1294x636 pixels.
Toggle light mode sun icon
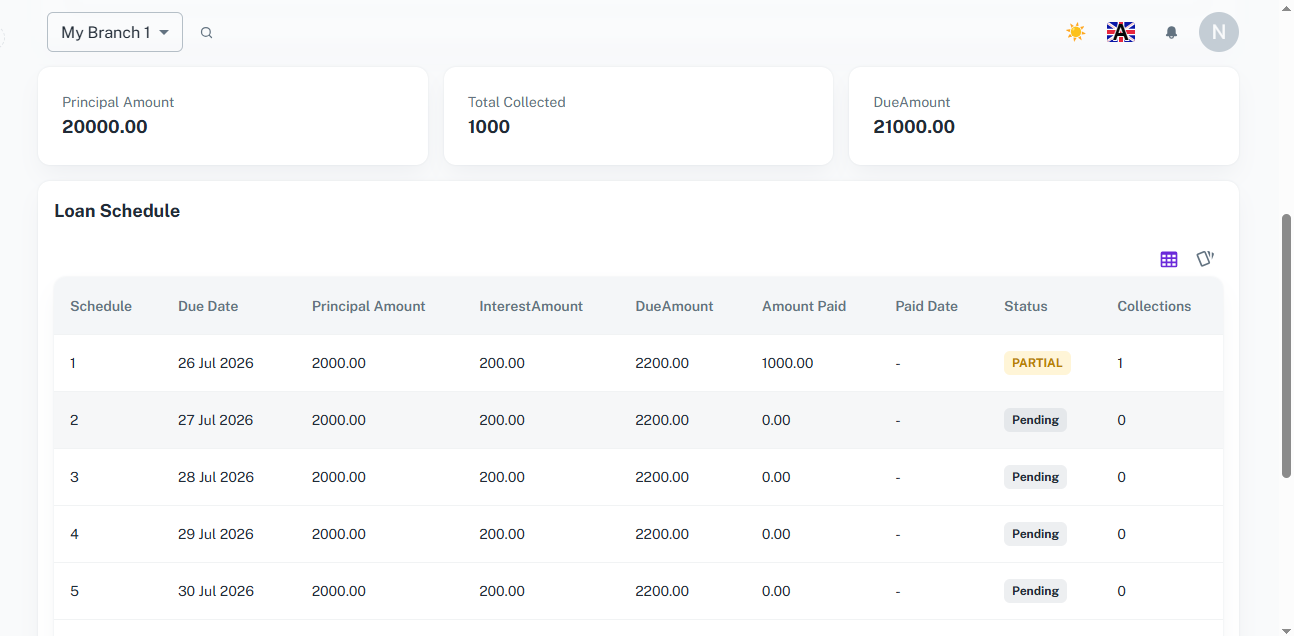click(1076, 32)
